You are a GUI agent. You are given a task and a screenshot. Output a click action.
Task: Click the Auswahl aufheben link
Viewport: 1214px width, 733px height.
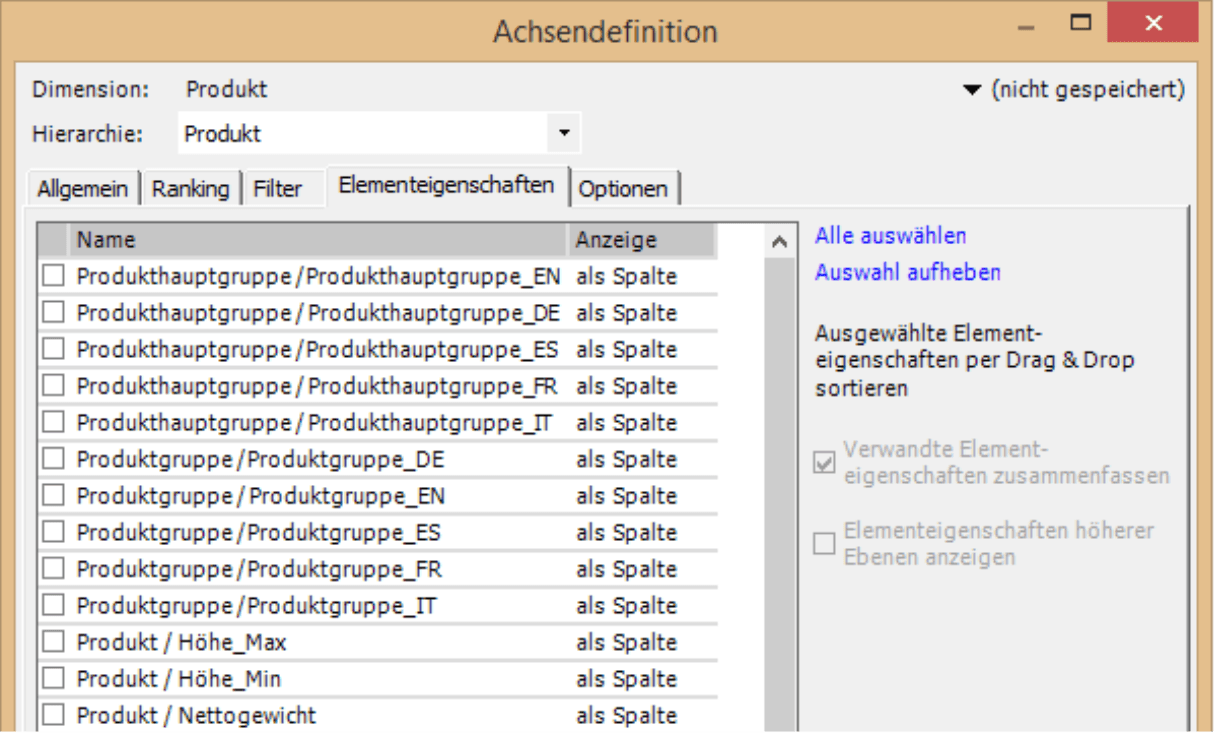[907, 272]
